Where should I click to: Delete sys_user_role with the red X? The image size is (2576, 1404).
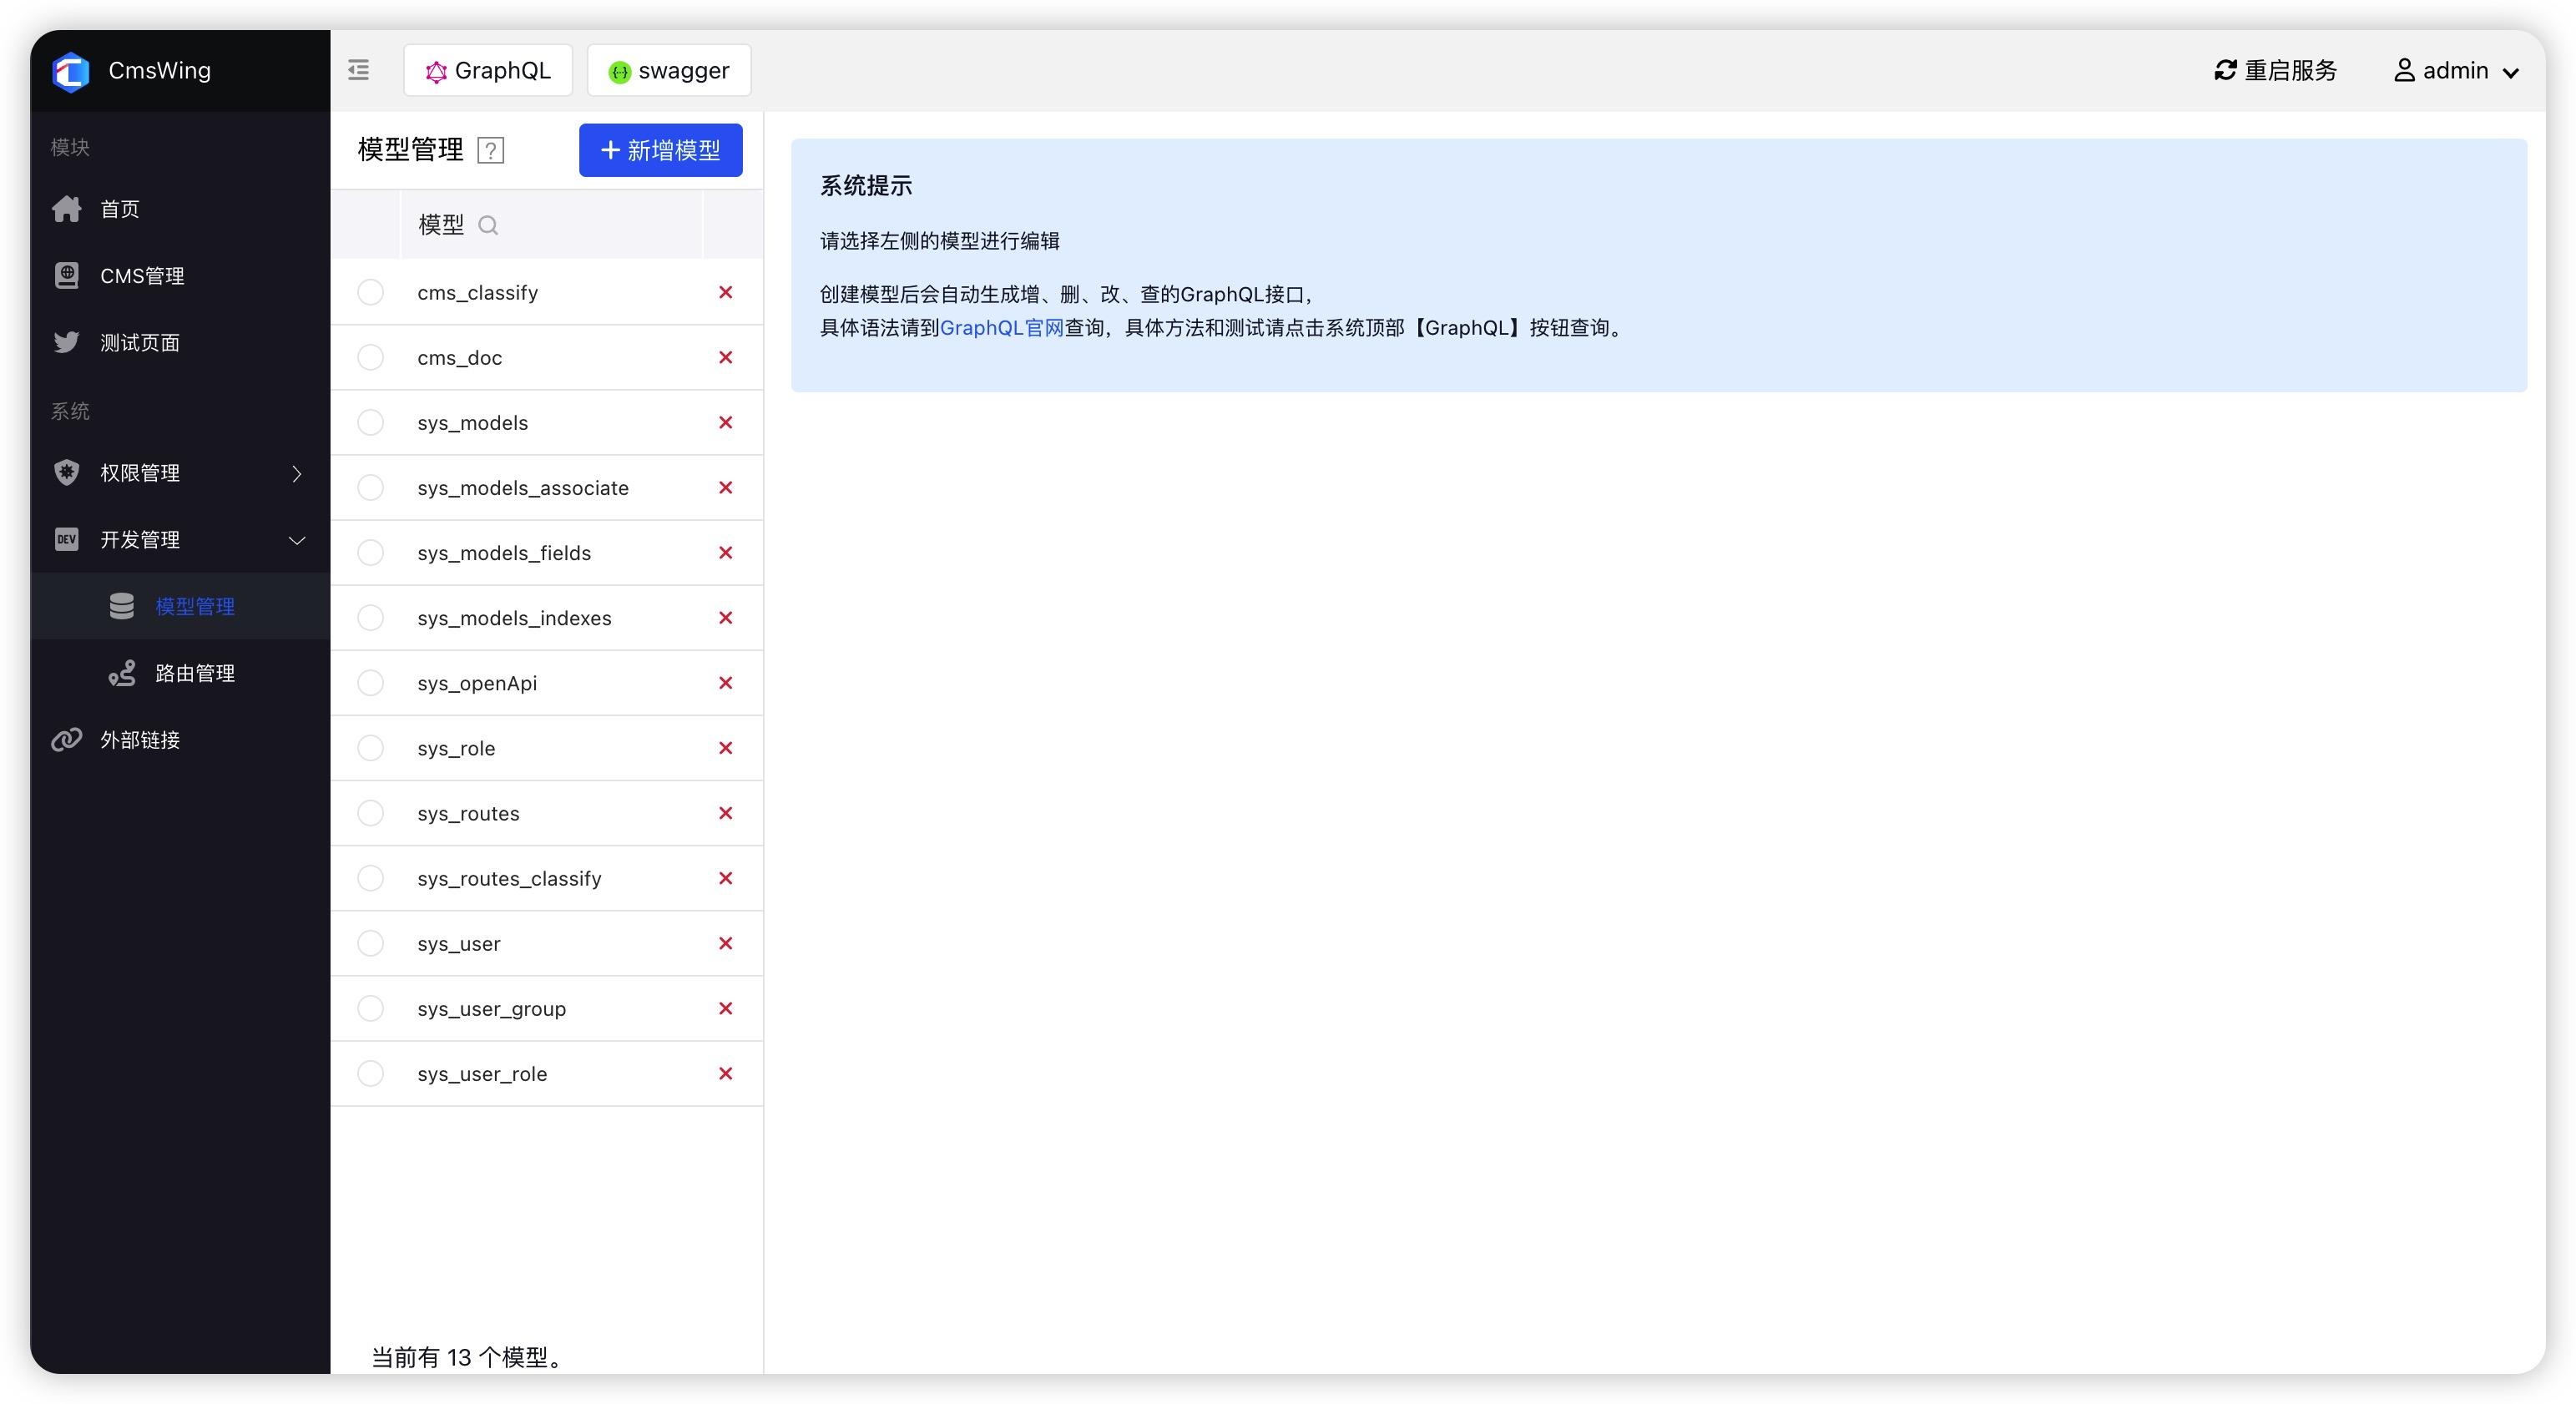pos(726,1073)
